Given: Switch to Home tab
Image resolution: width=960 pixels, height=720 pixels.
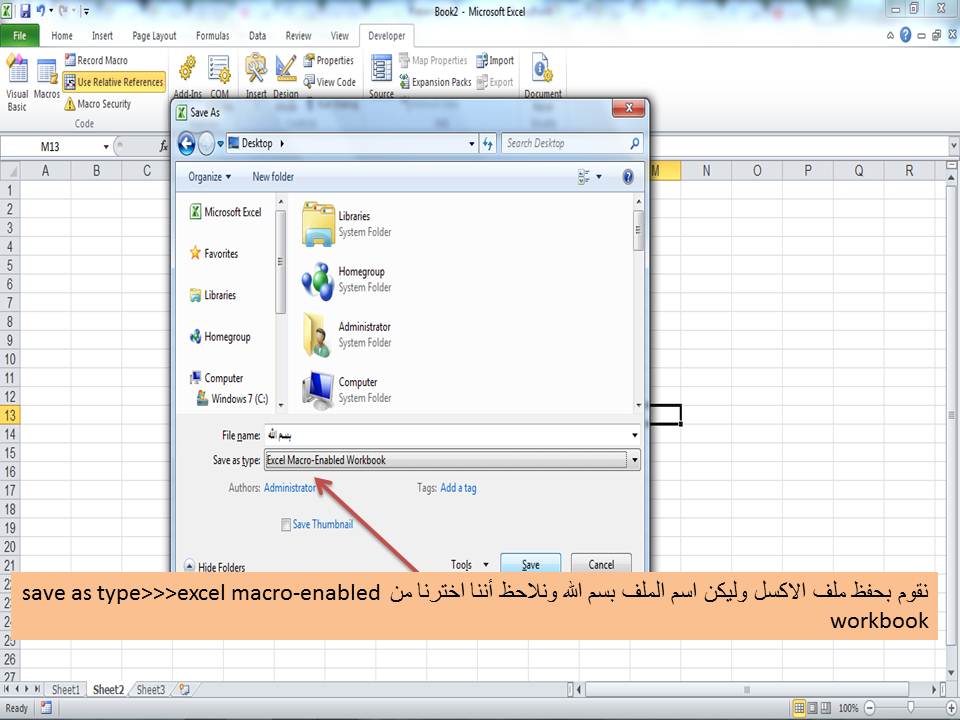Looking at the screenshot, I should click(x=62, y=36).
